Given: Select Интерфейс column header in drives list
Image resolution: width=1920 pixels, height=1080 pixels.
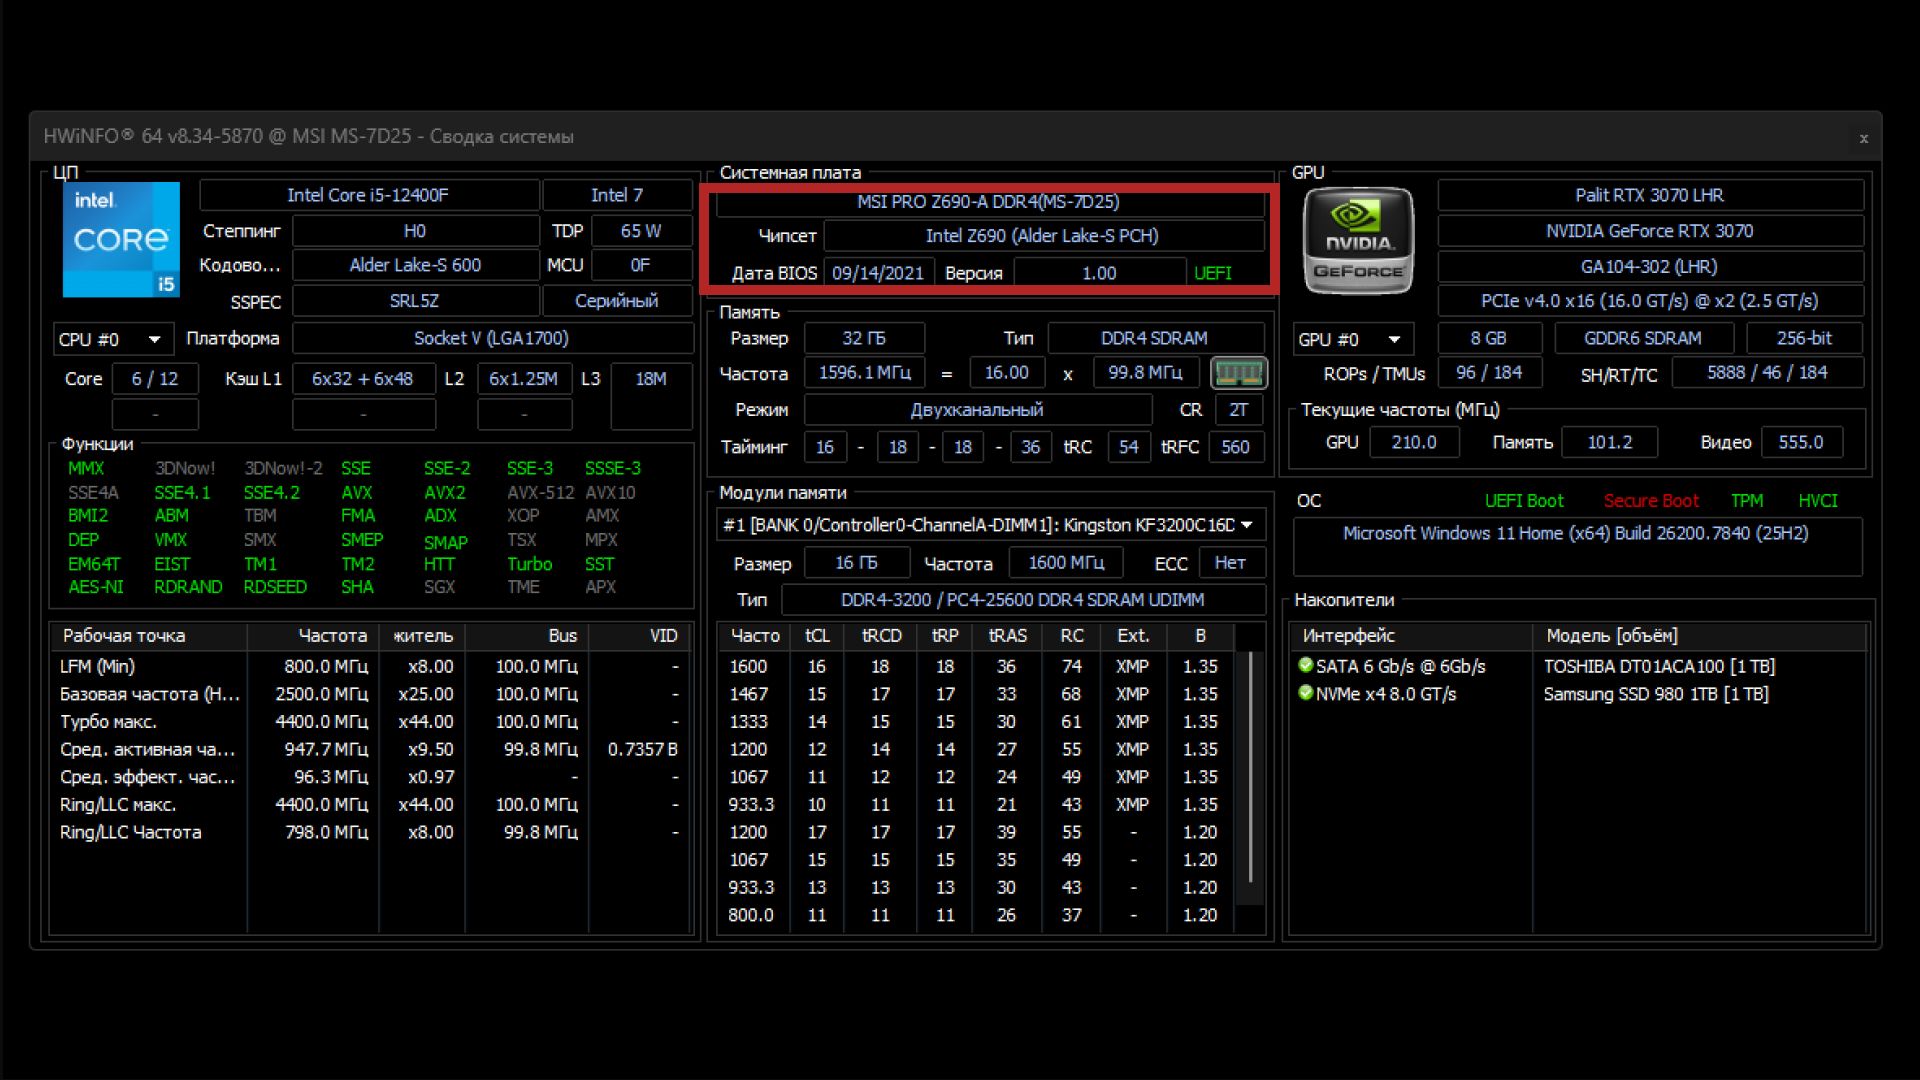Looking at the screenshot, I should [1348, 636].
